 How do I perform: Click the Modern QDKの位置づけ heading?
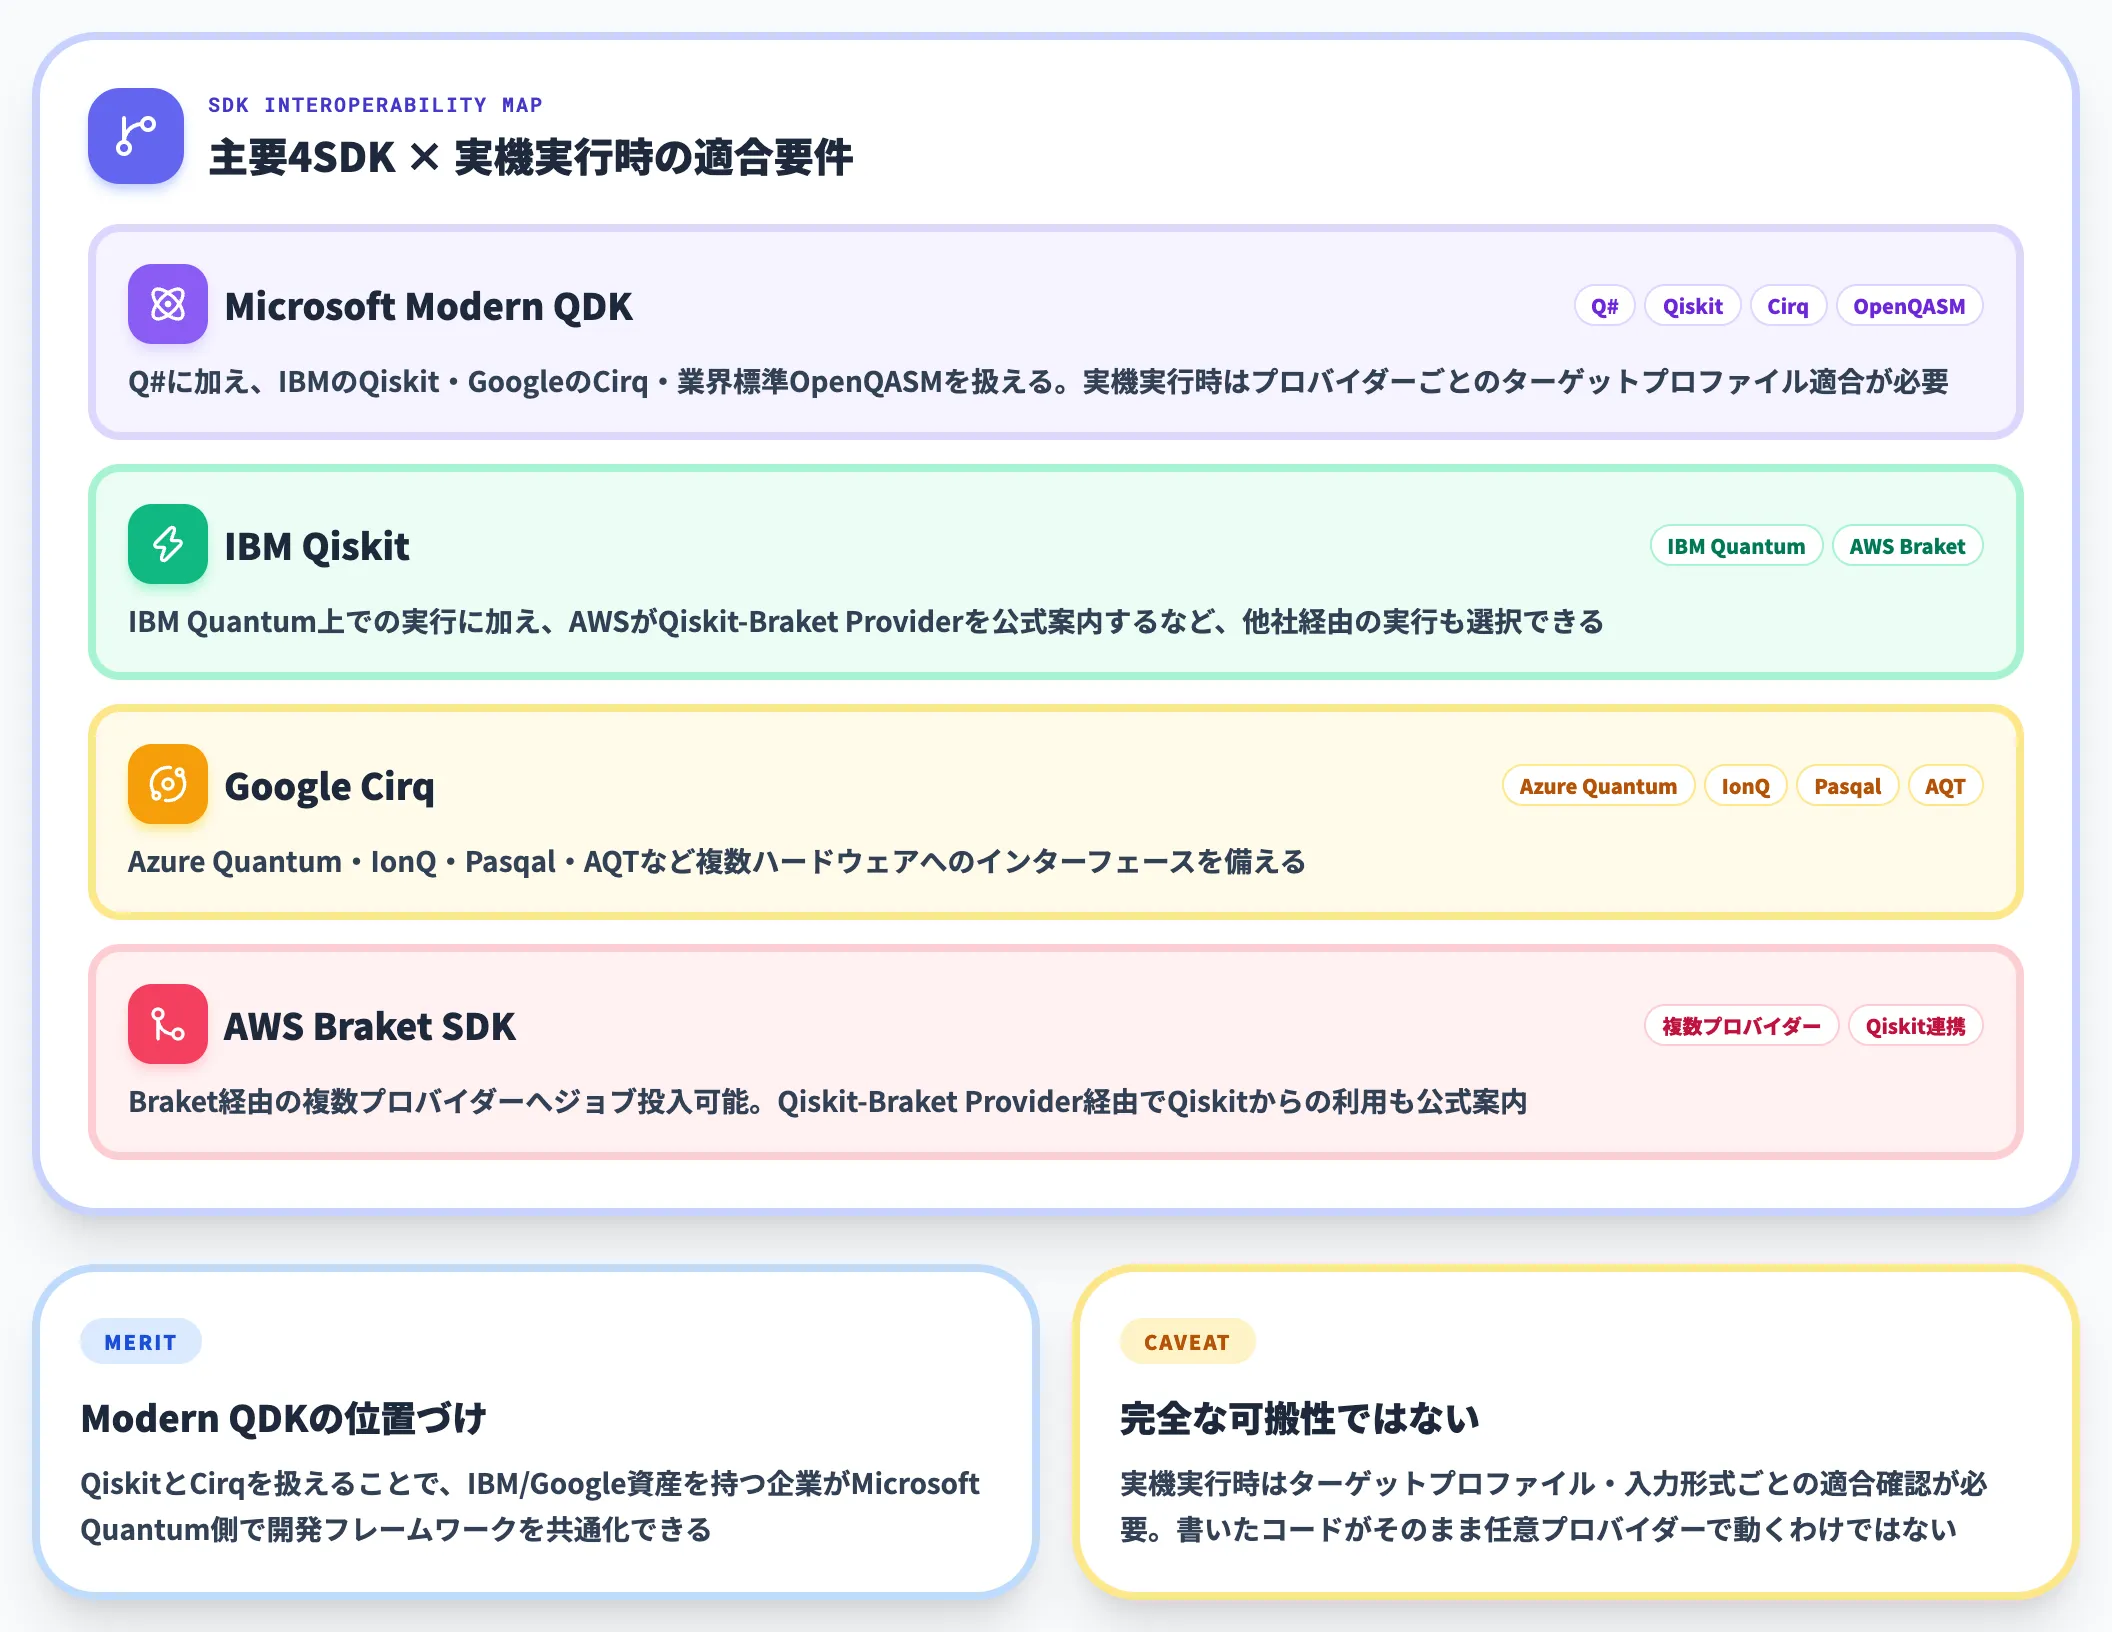(x=284, y=1418)
